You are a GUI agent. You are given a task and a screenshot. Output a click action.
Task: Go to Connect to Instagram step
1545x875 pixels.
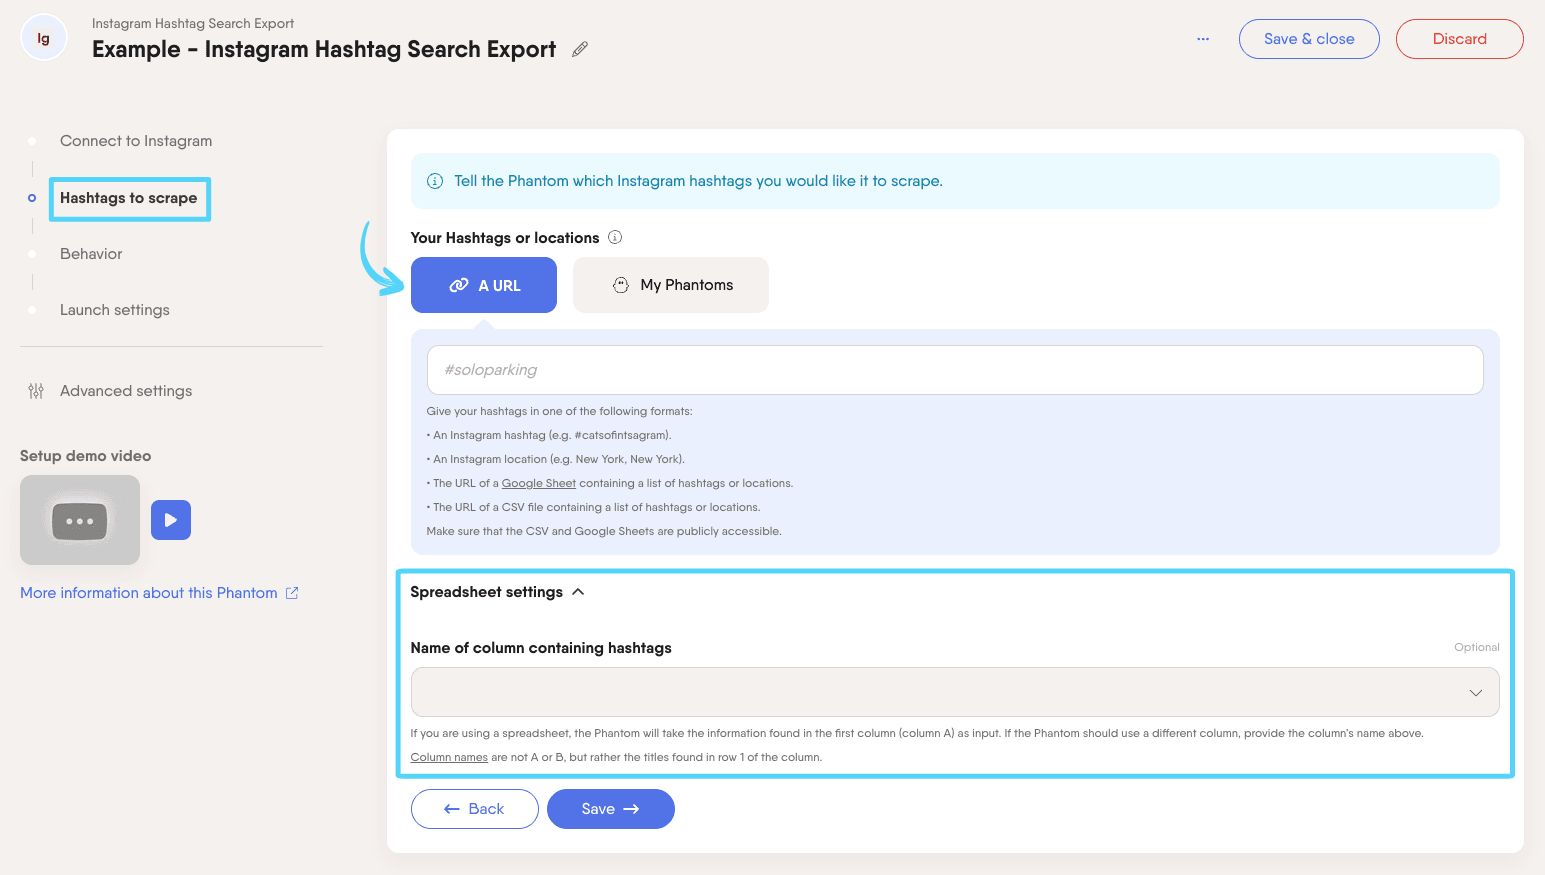136,141
